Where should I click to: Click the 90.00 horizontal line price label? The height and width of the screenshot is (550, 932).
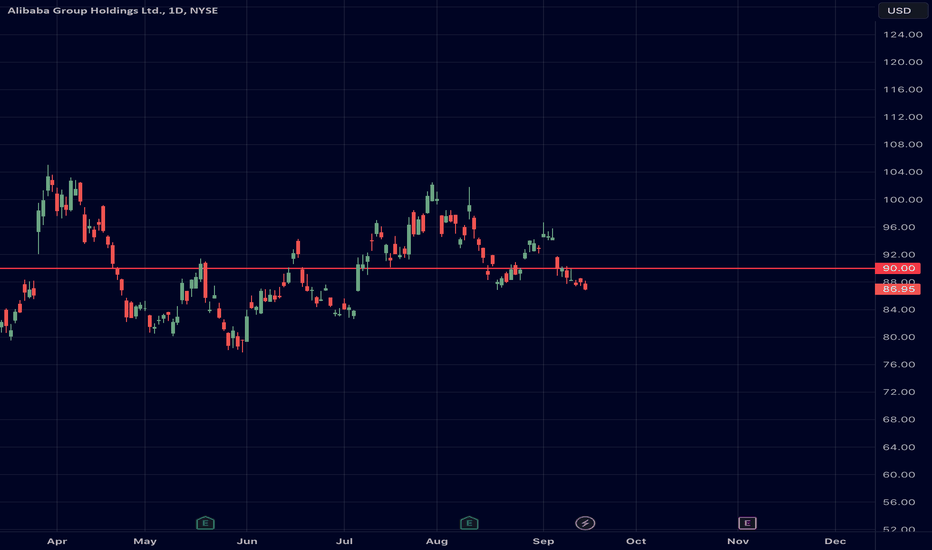(x=898, y=268)
